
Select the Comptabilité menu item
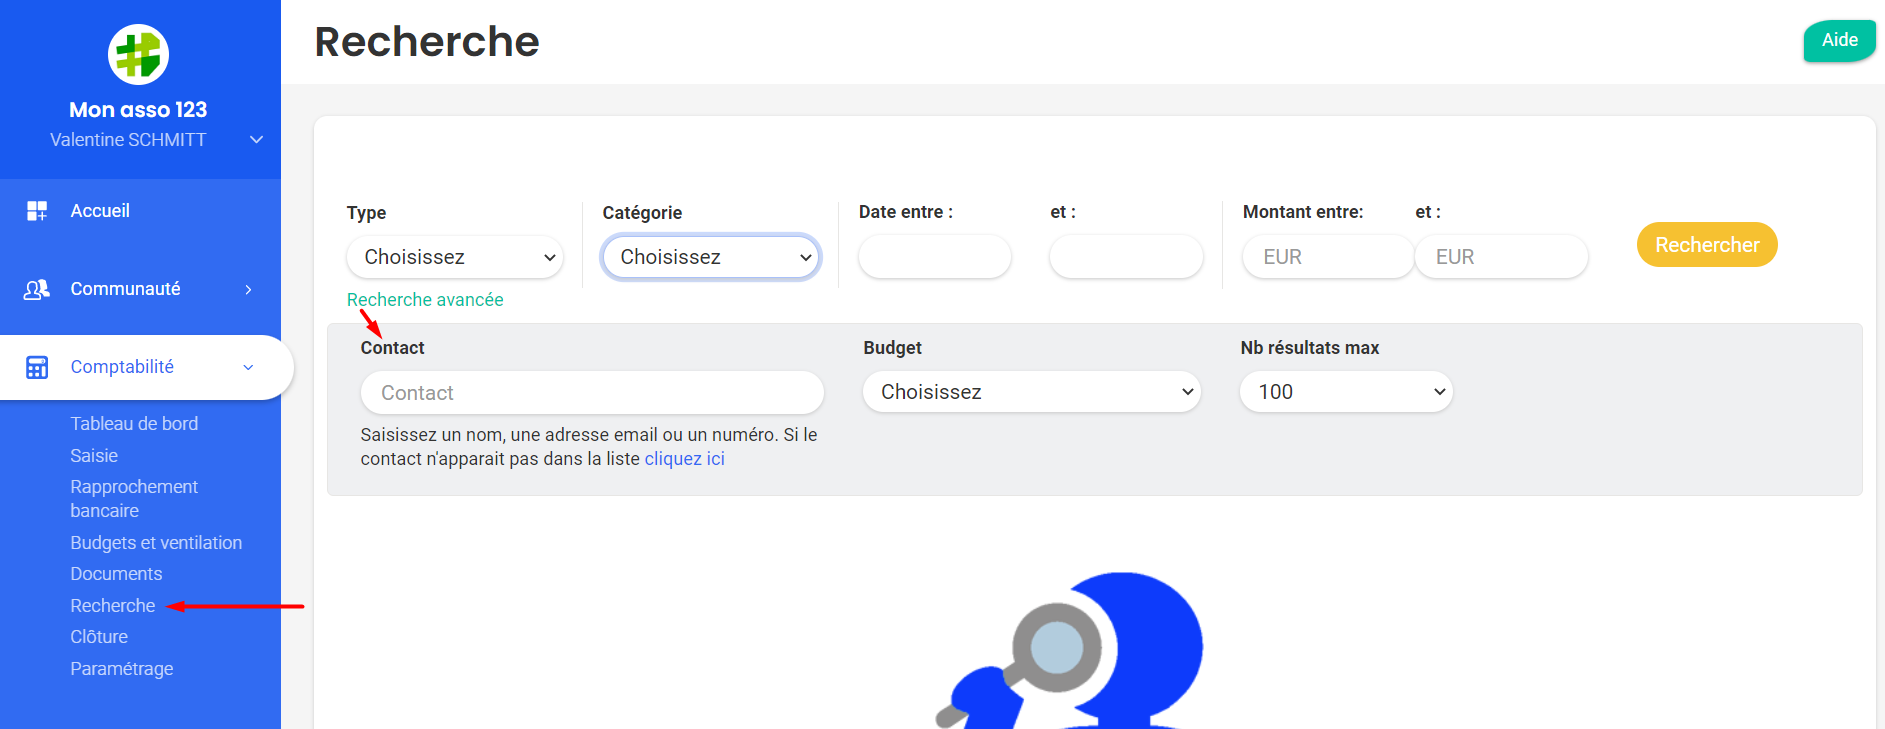coord(122,367)
